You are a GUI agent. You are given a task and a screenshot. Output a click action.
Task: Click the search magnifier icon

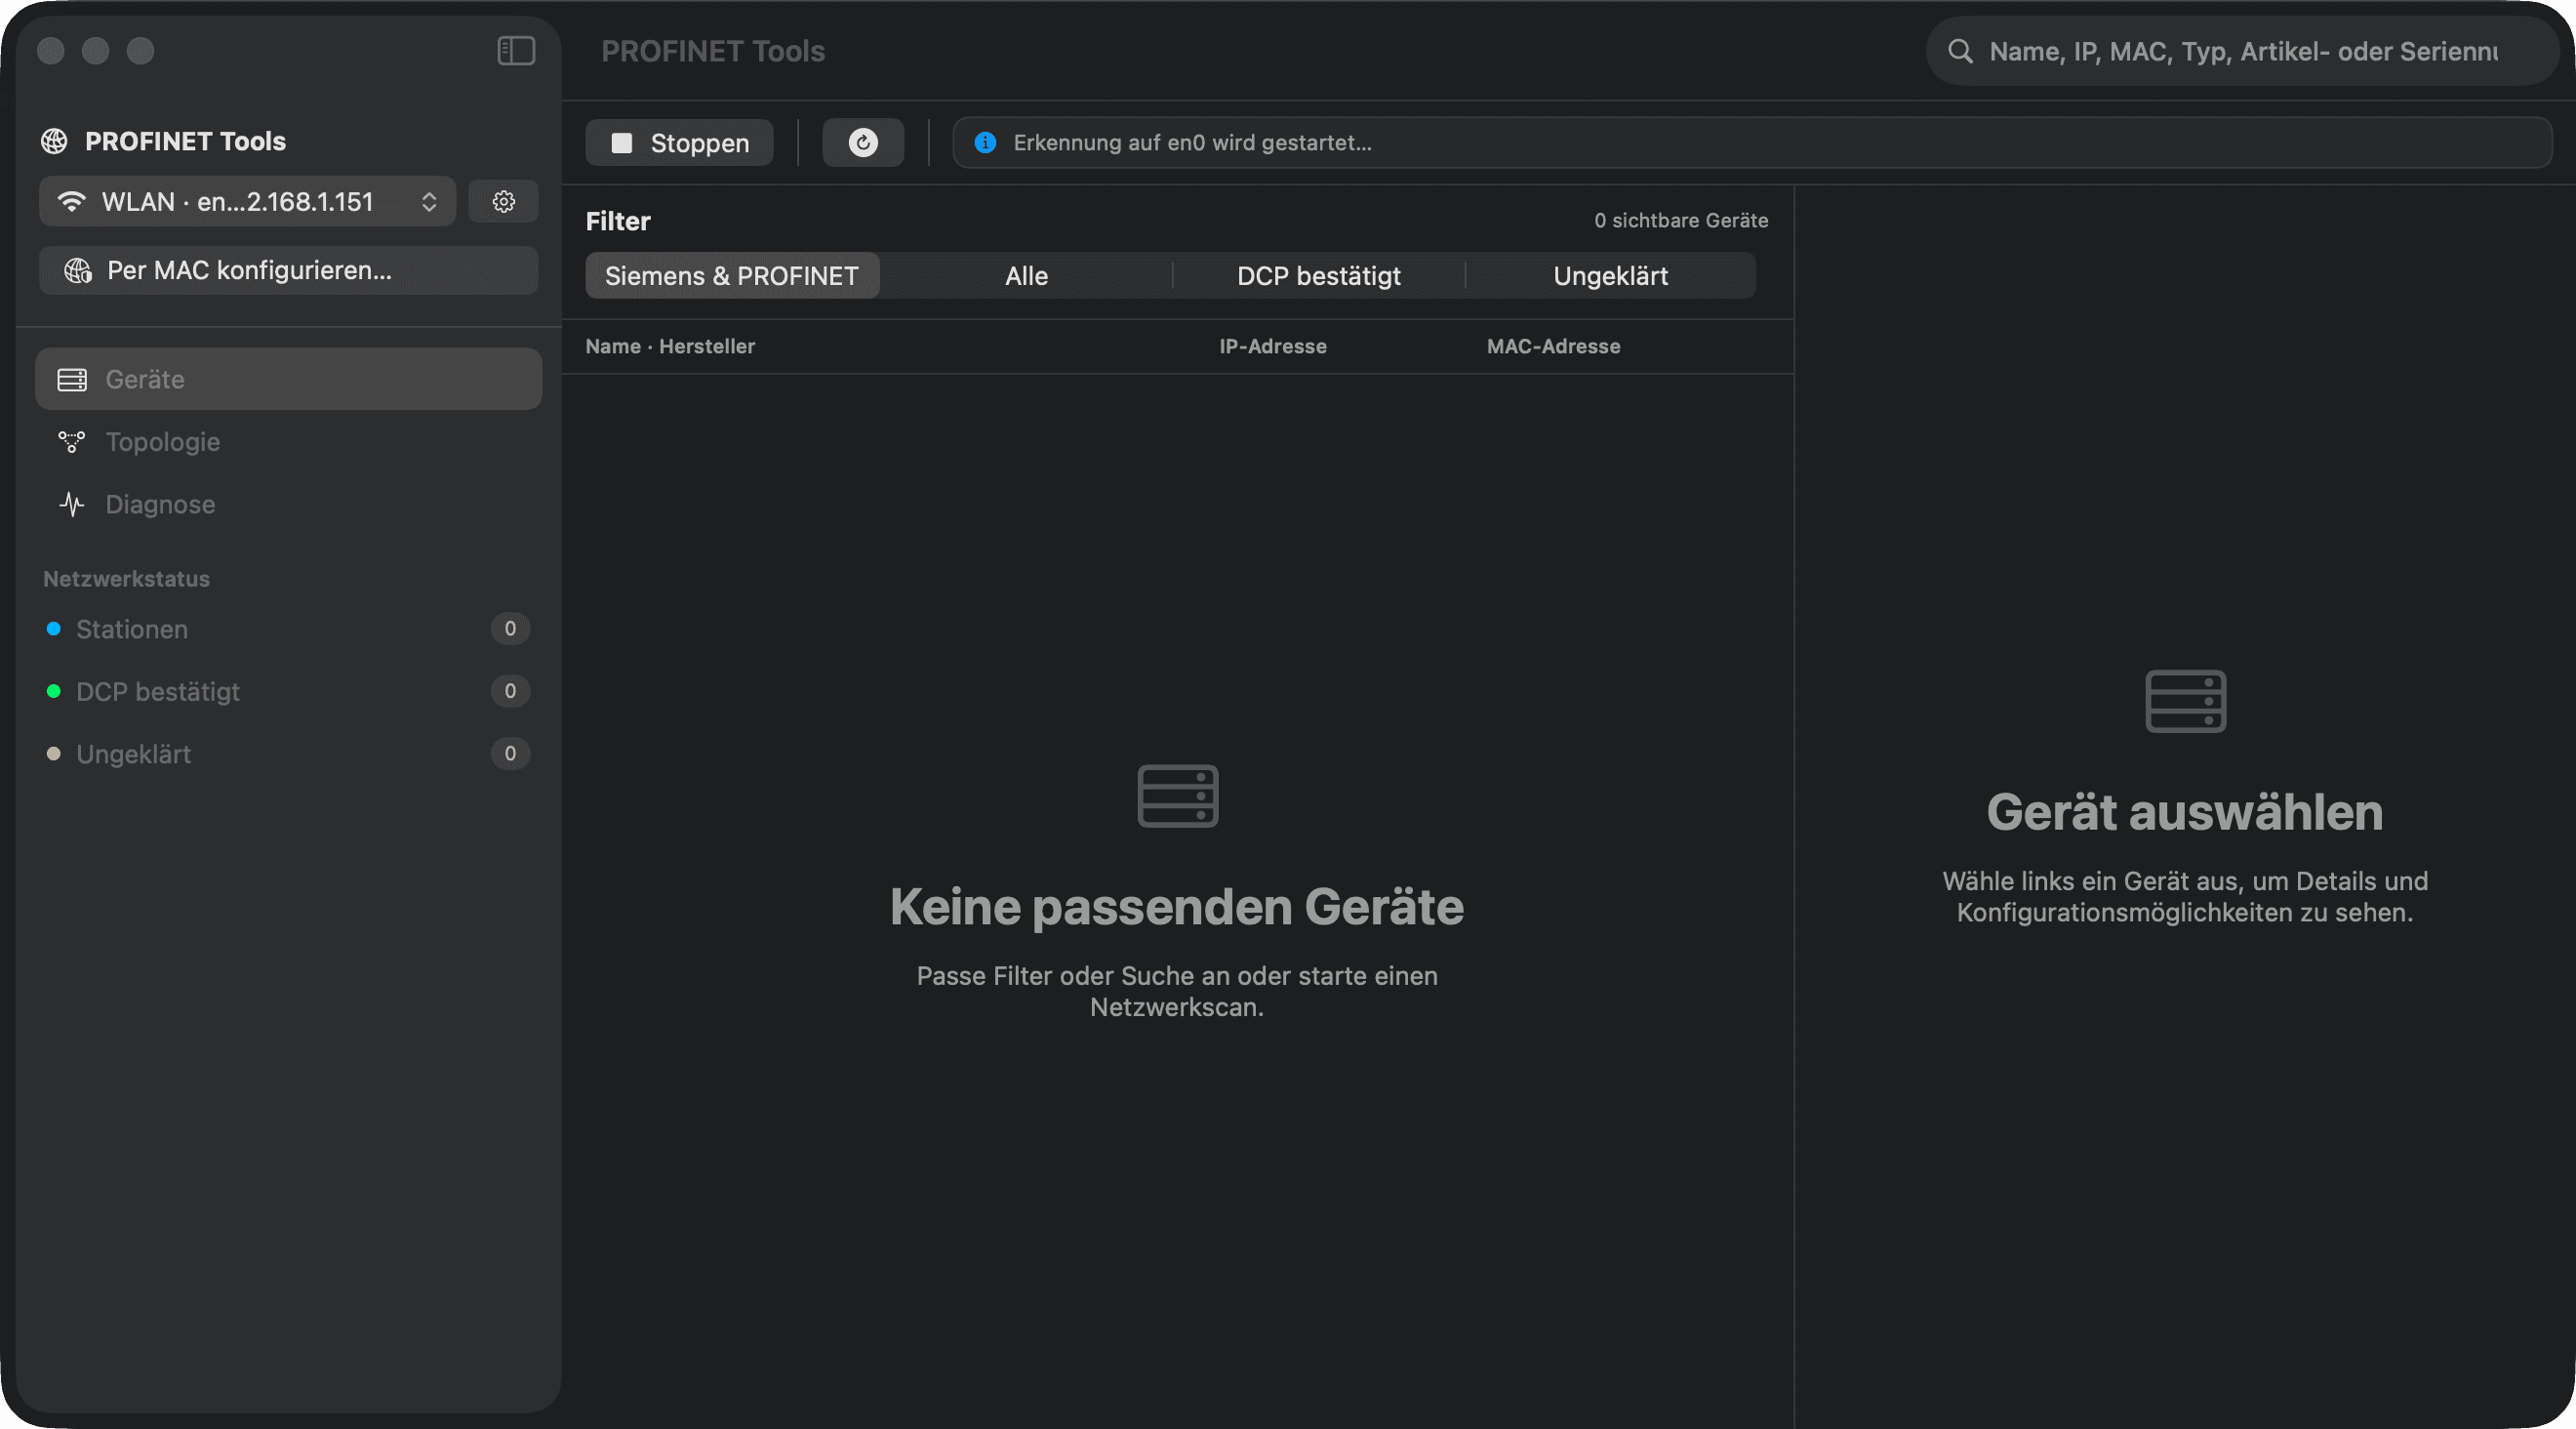tap(1960, 51)
